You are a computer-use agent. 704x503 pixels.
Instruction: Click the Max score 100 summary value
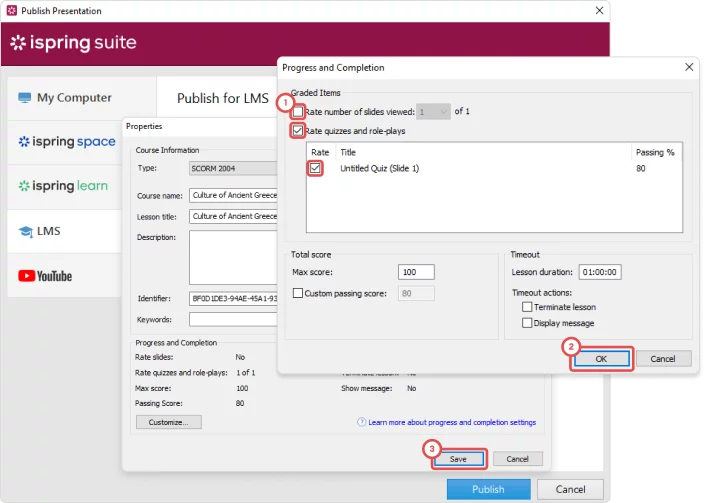pyautogui.click(x=242, y=388)
